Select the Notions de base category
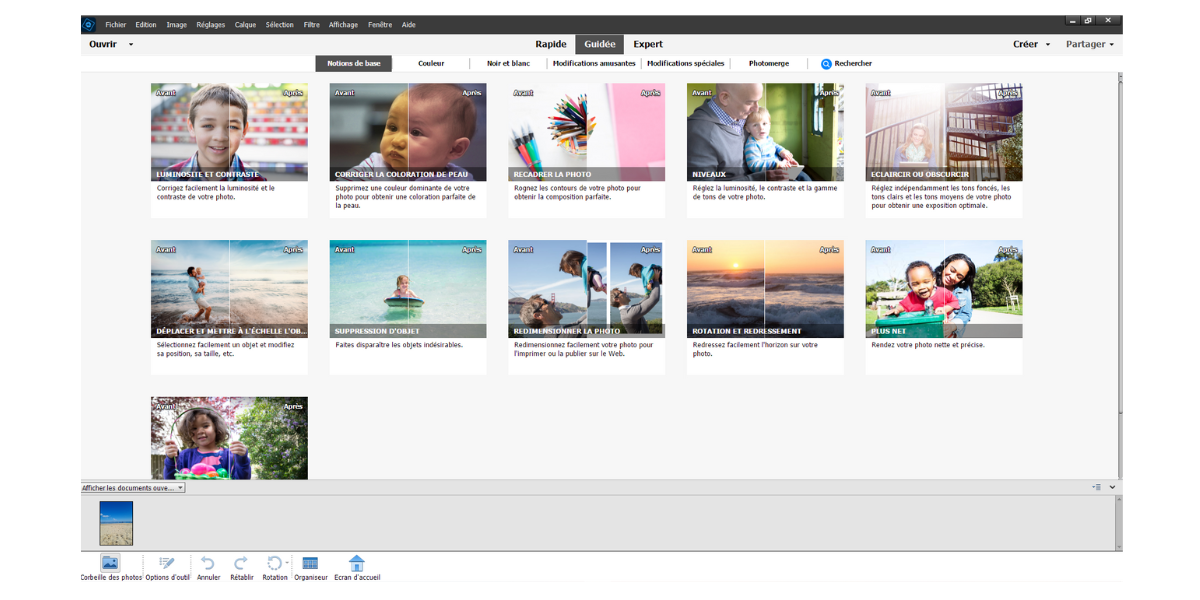The image size is (1200, 600). pyautogui.click(x=354, y=63)
